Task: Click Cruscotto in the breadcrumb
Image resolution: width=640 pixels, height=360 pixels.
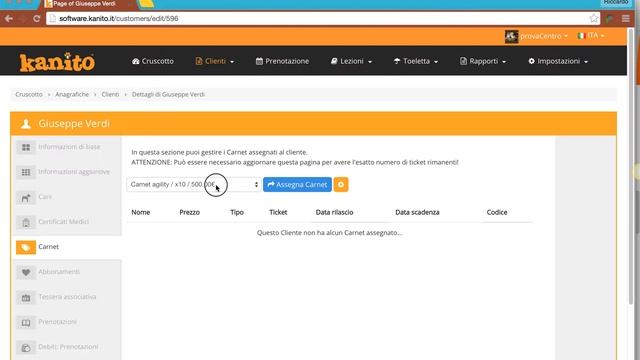Action: (x=29, y=94)
